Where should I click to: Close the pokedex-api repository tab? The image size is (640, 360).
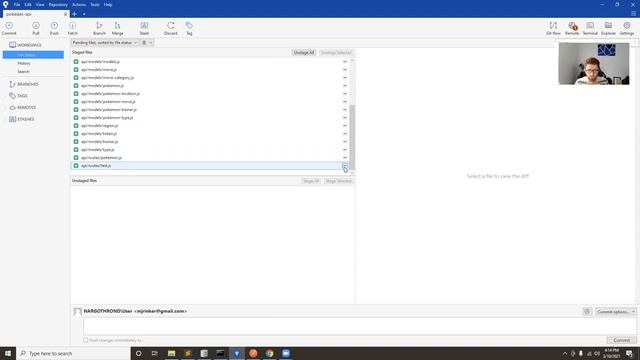point(65,14)
